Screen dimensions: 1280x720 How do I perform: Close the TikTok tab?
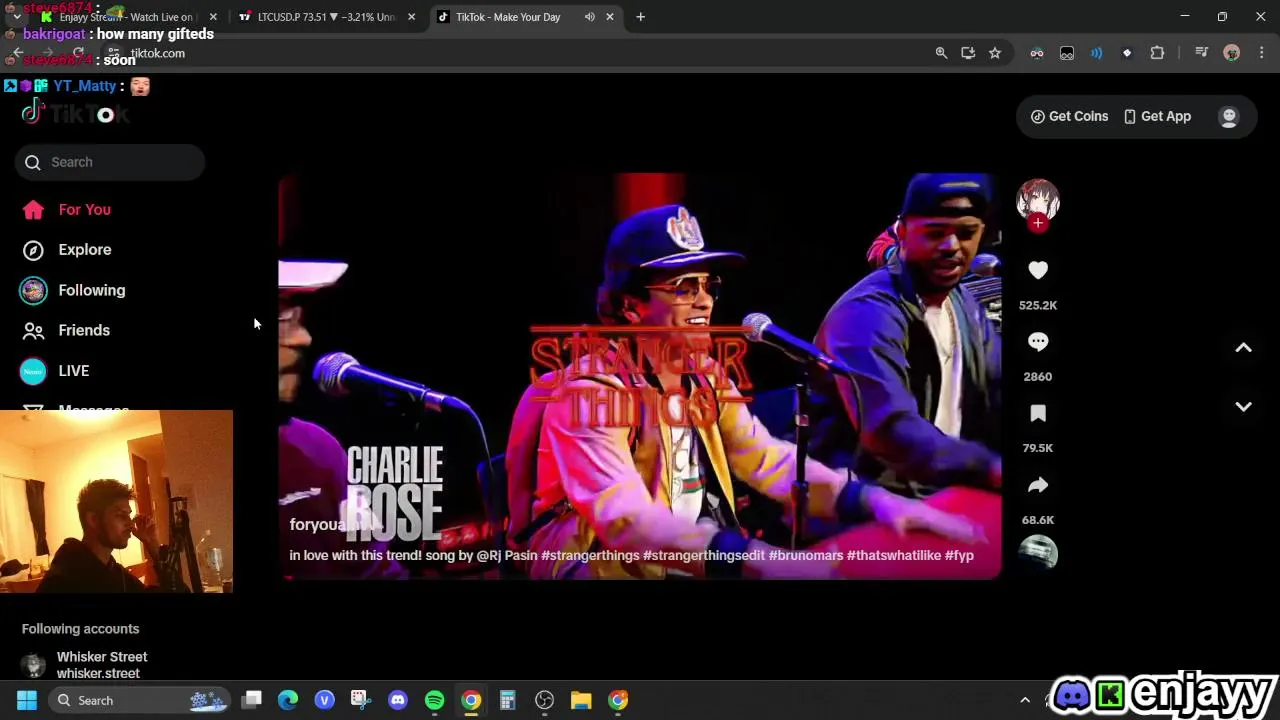(x=610, y=17)
